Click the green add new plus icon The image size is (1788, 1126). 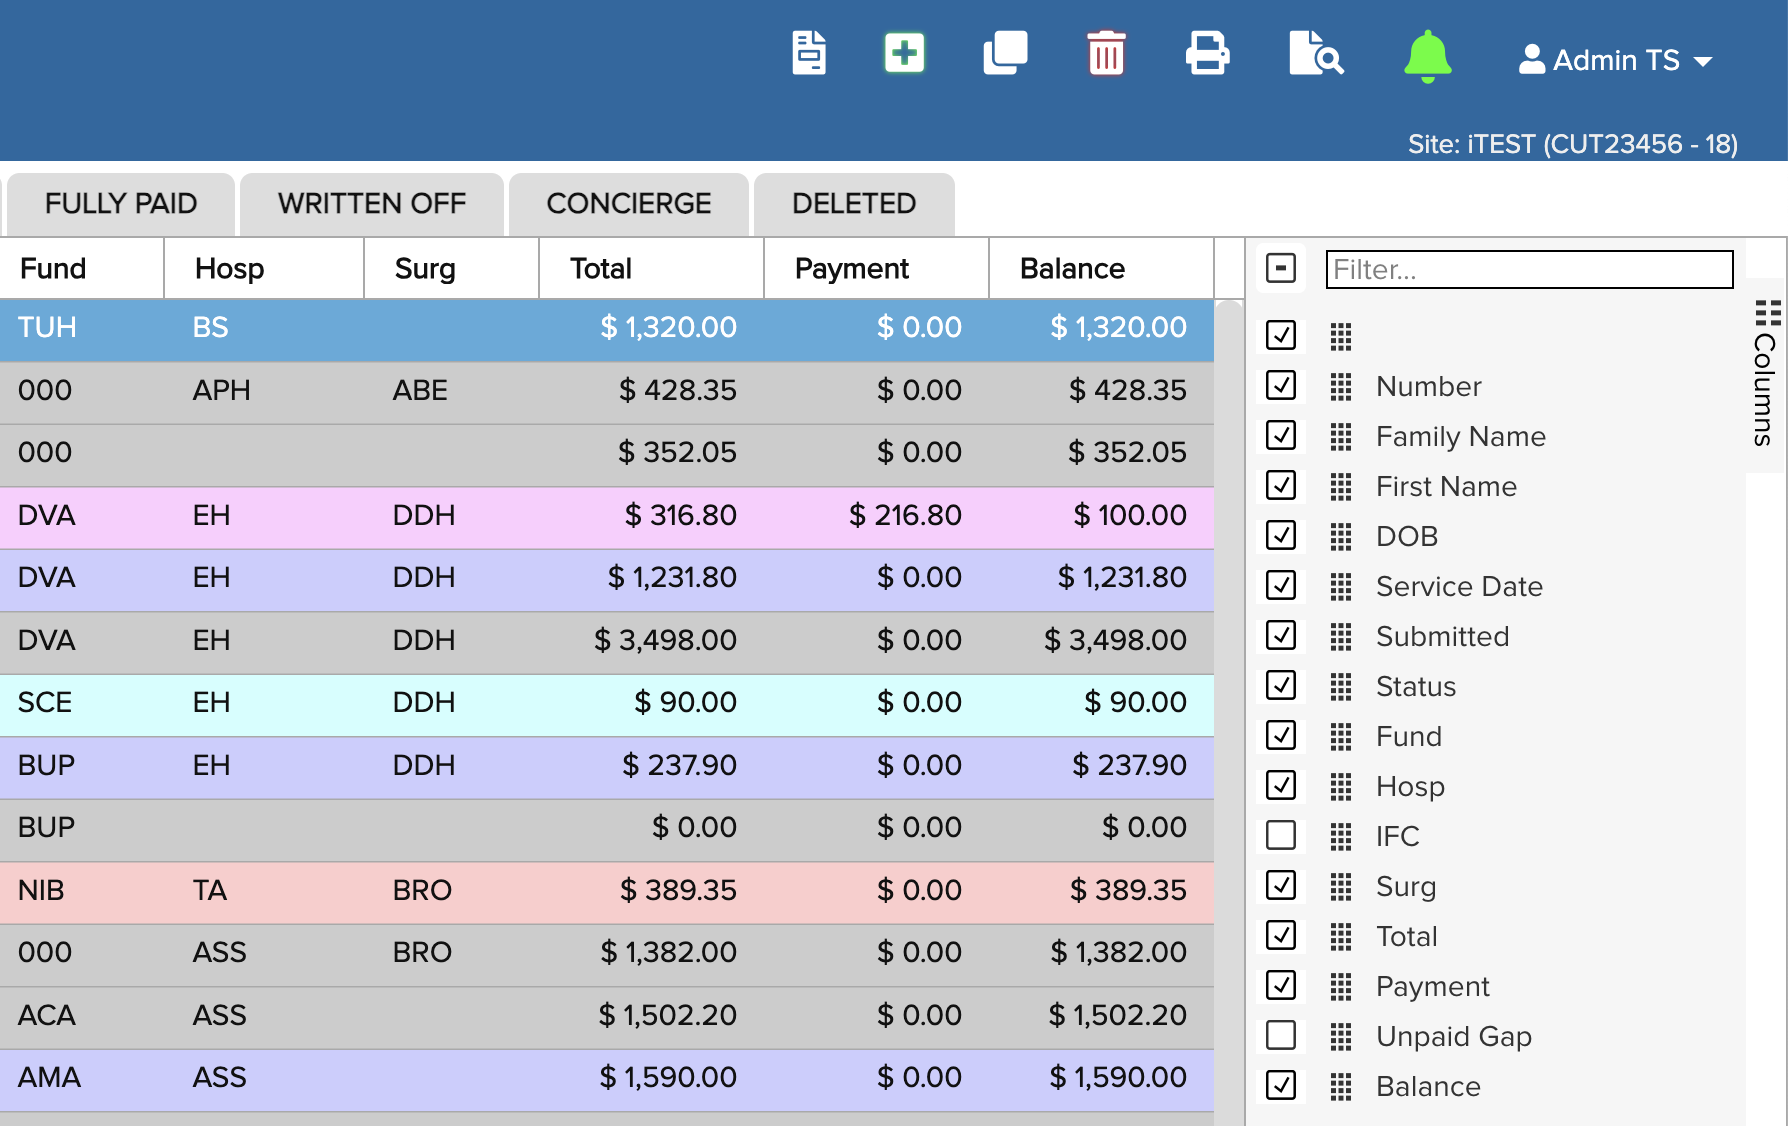pyautogui.click(x=904, y=53)
